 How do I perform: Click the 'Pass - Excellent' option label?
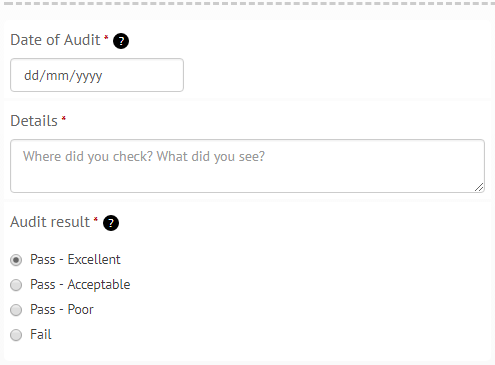[x=75, y=259]
